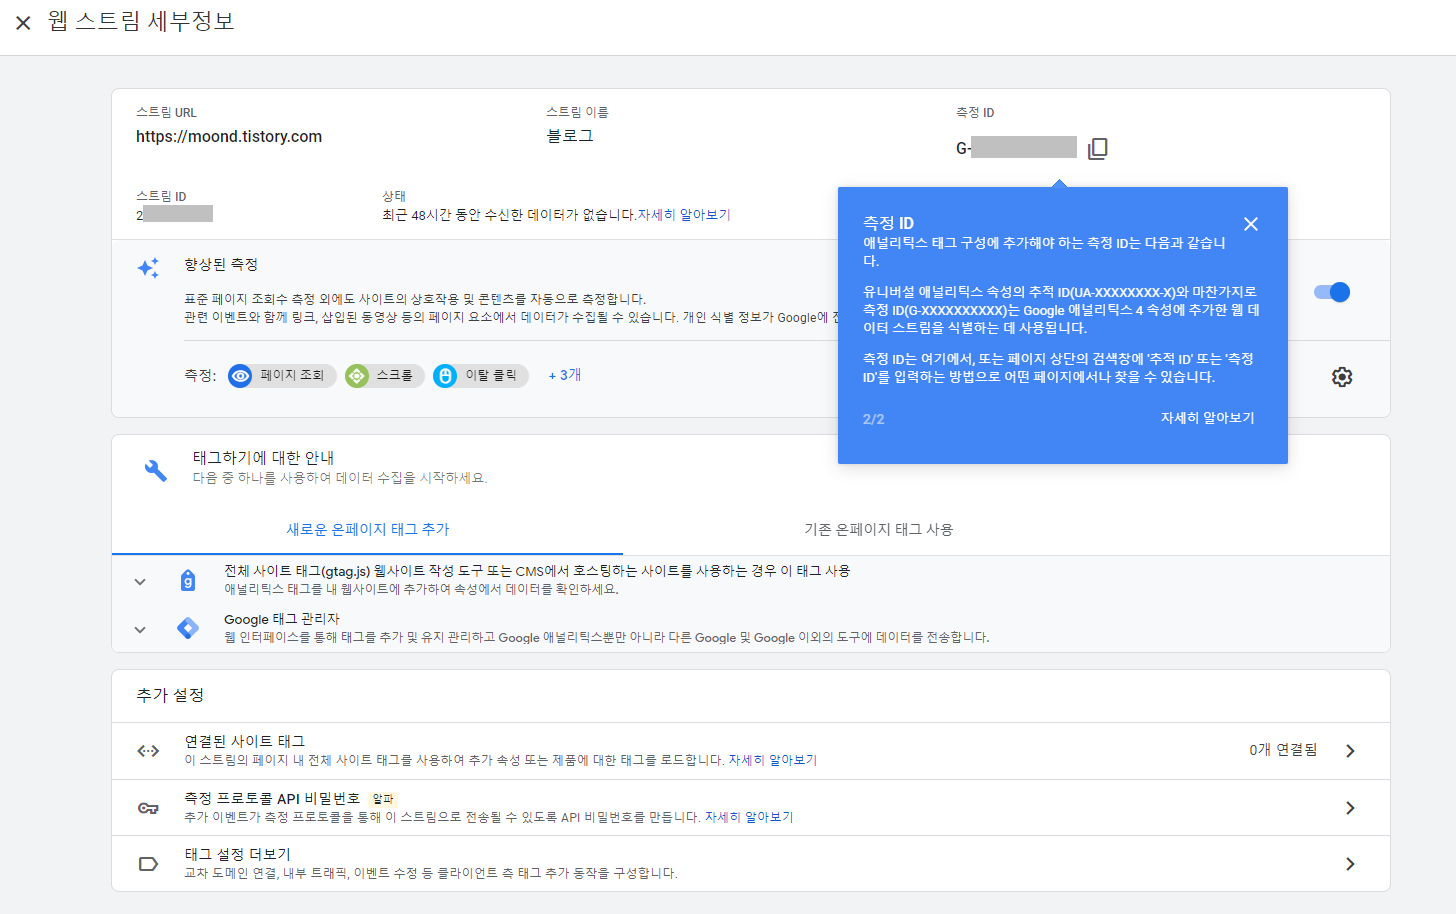Click the 향상된 측정 heading
The width and height of the screenshot is (1456, 914).
(x=221, y=264)
